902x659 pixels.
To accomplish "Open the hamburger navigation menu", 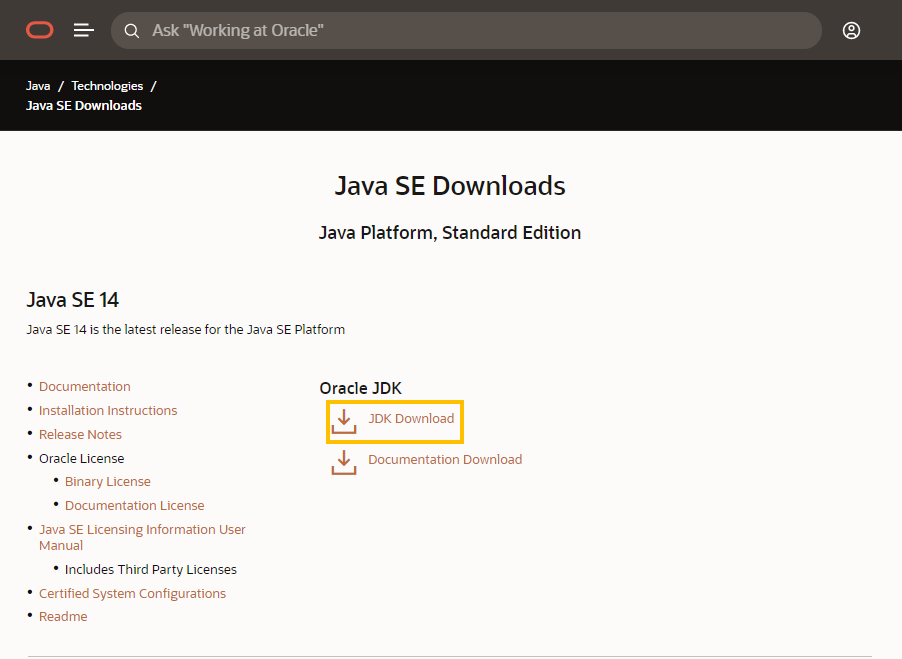I will (x=83, y=30).
